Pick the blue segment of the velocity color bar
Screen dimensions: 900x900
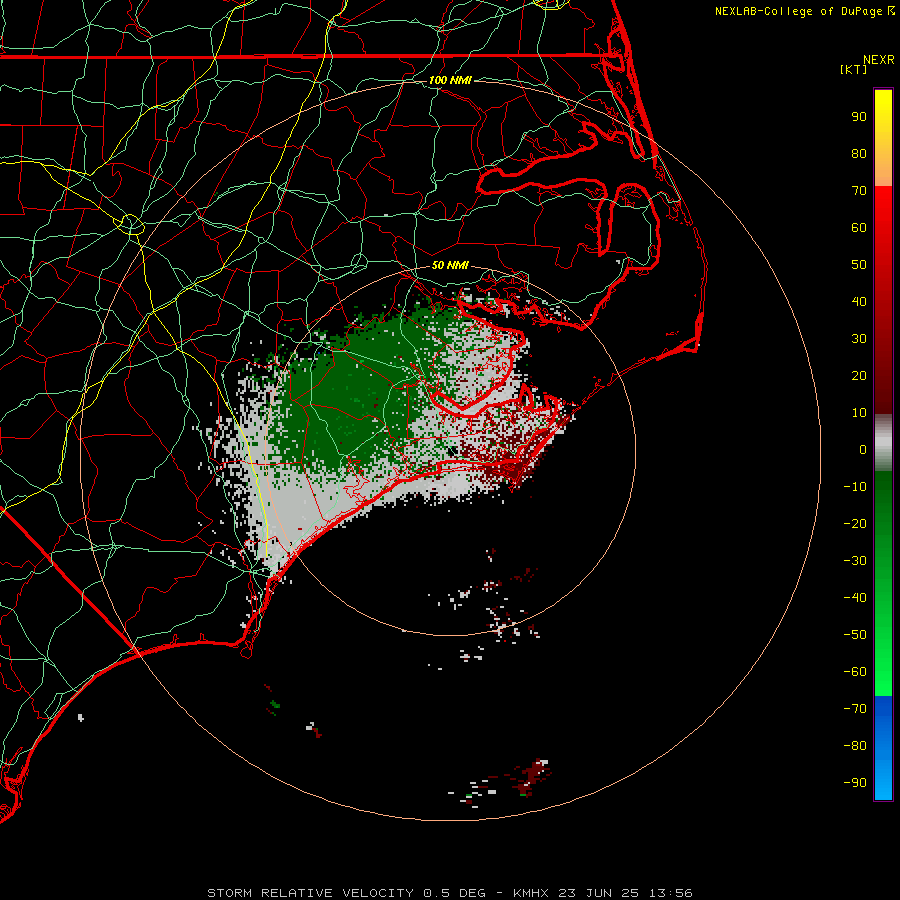[883, 748]
